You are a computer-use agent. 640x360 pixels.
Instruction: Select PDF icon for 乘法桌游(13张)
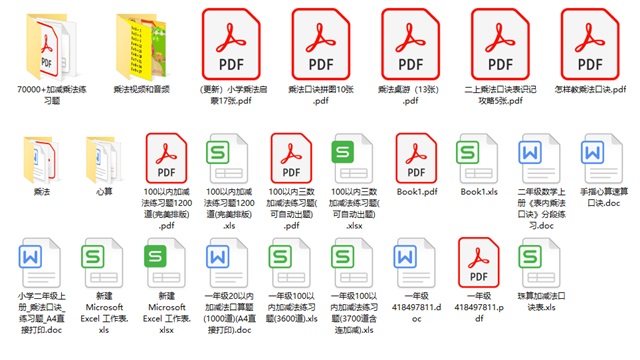coord(410,44)
